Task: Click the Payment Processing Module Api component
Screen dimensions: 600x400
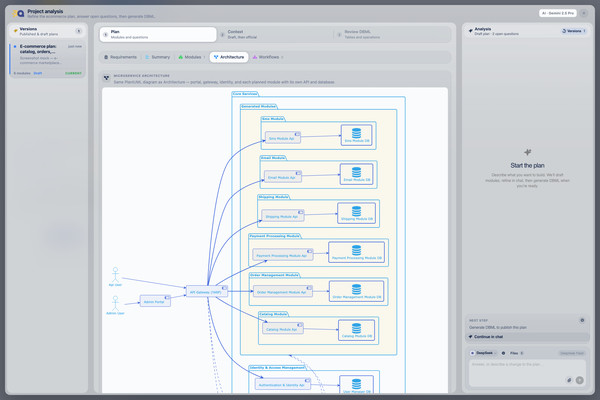Action: [x=283, y=255]
